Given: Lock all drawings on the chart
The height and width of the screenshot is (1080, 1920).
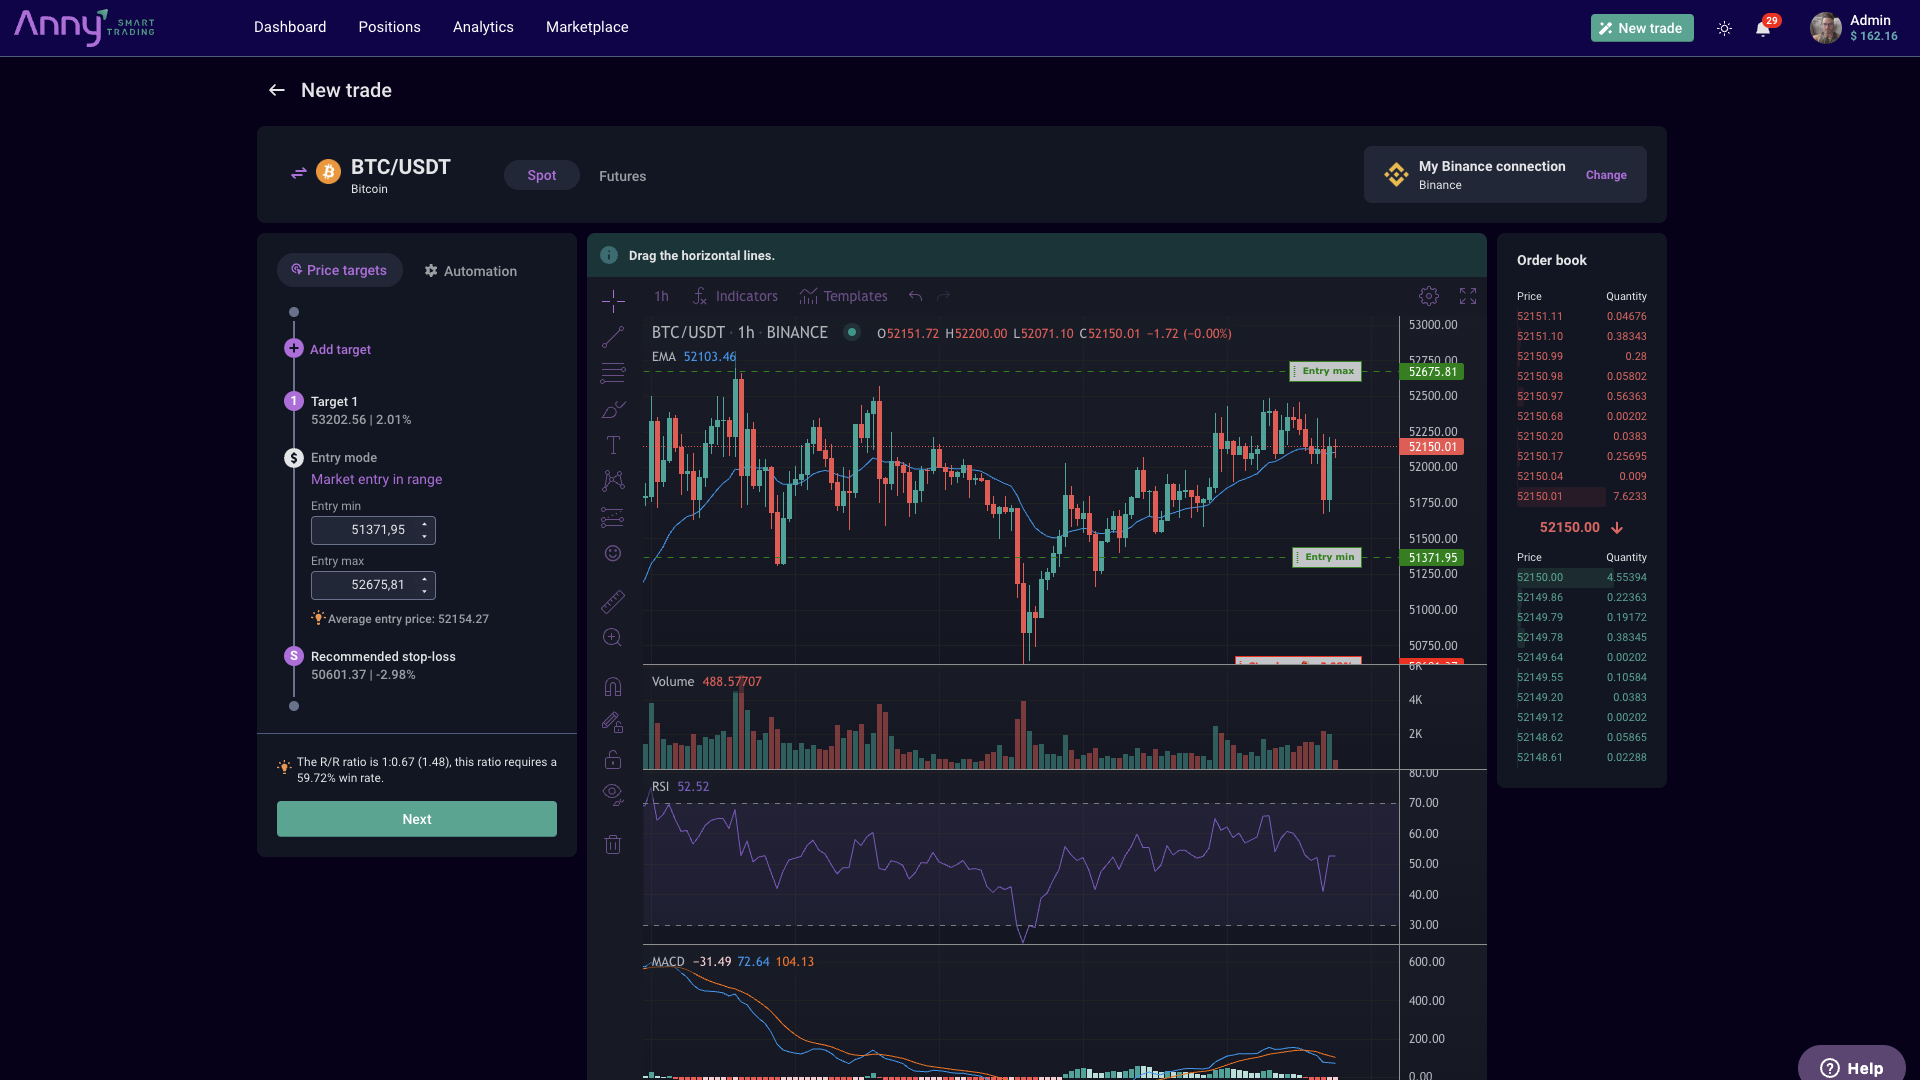Looking at the screenshot, I should (612, 759).
